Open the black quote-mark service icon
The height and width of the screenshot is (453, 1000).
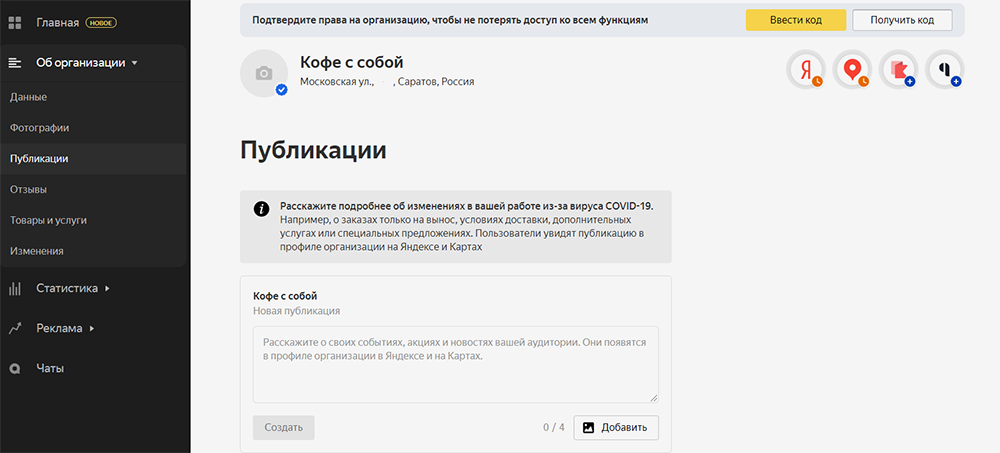945,70
